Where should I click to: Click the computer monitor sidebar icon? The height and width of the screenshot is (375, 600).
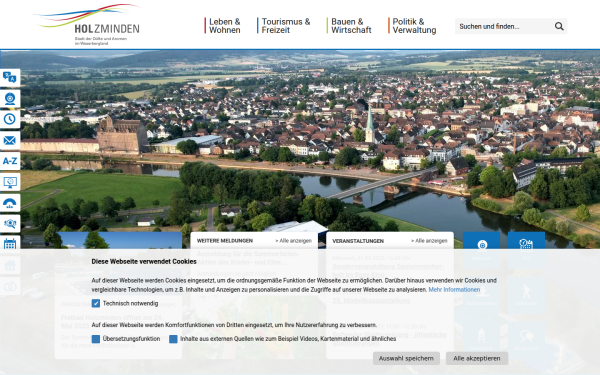[x=10, y=182]
